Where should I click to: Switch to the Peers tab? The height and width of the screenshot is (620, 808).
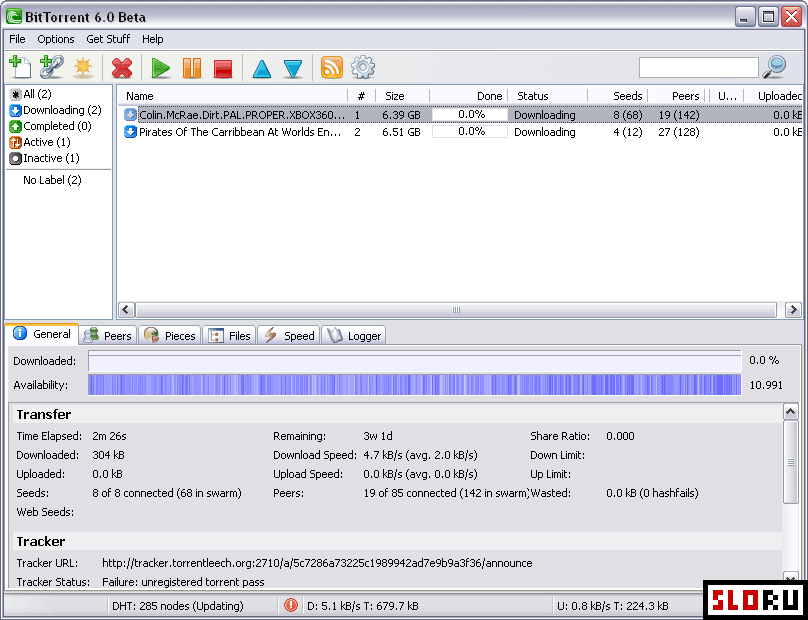[108, 336]
